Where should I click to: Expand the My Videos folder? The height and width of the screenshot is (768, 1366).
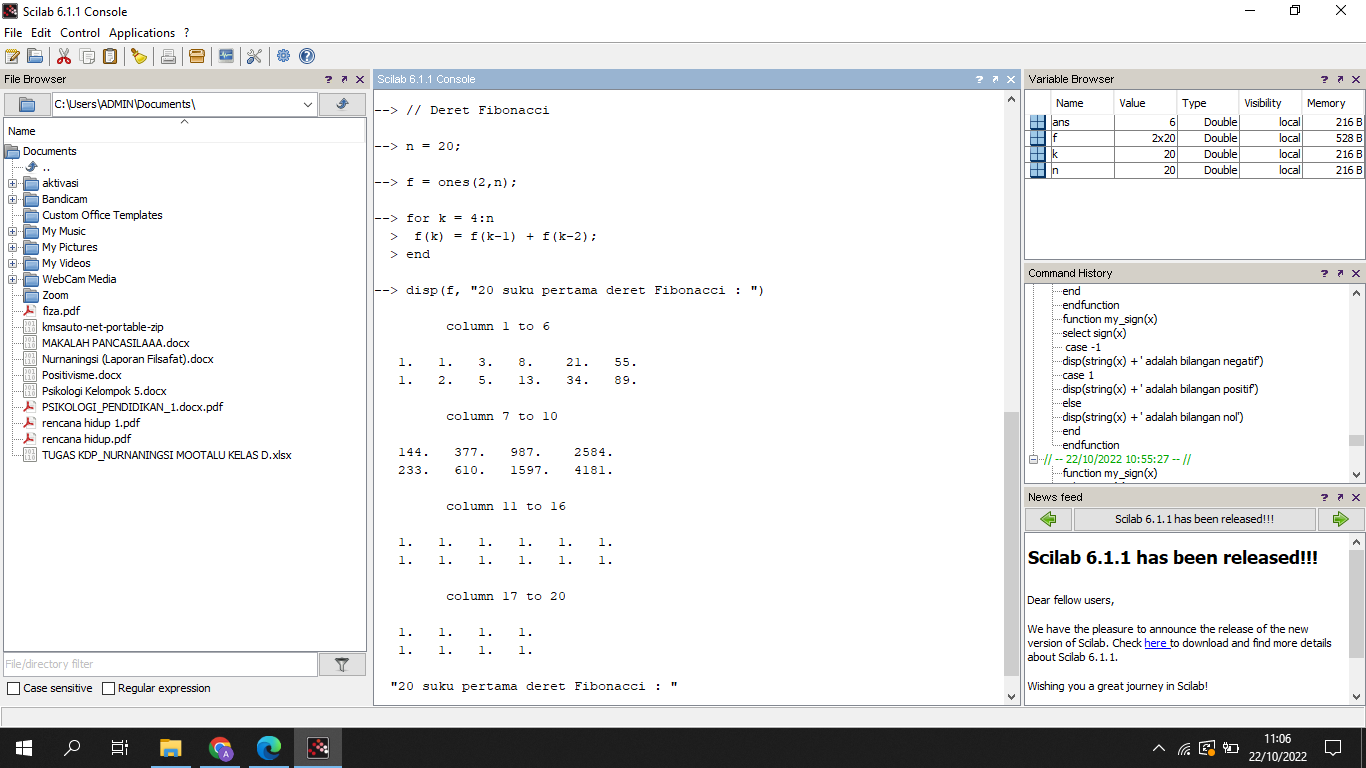(12, 263)
